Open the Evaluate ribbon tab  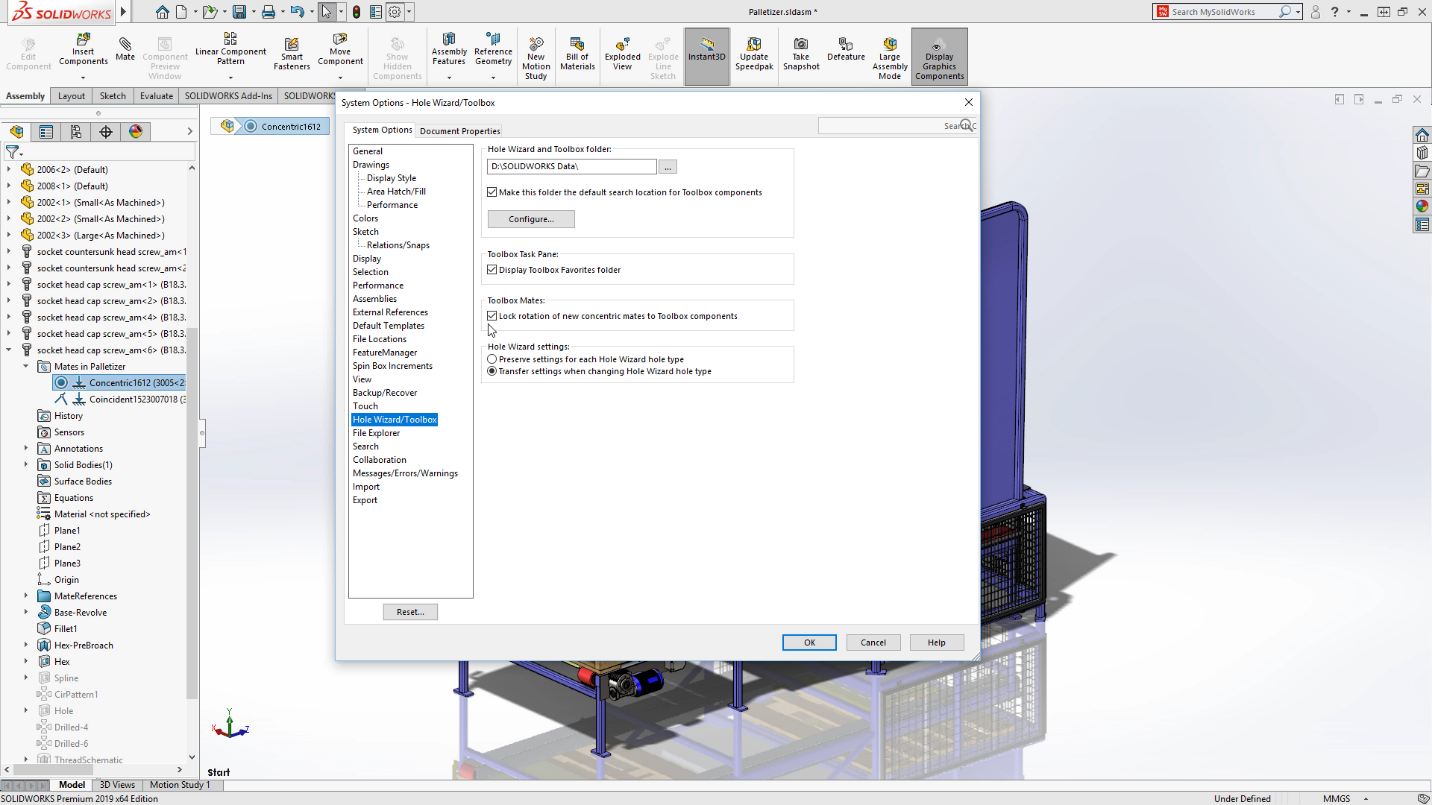(151, 95)
